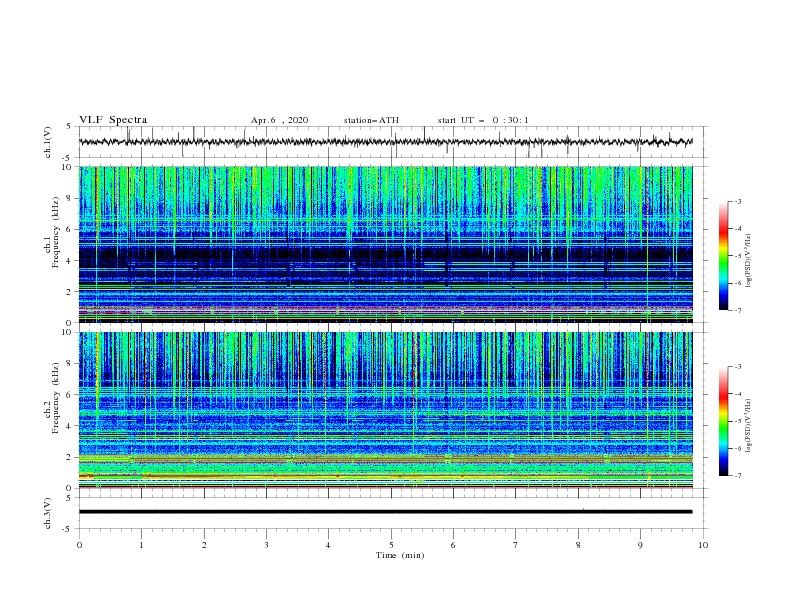Click the "6" frequency tick of ch.1 panel
Viewport: 792px width, 612px height.
click(x=69, y=229)
